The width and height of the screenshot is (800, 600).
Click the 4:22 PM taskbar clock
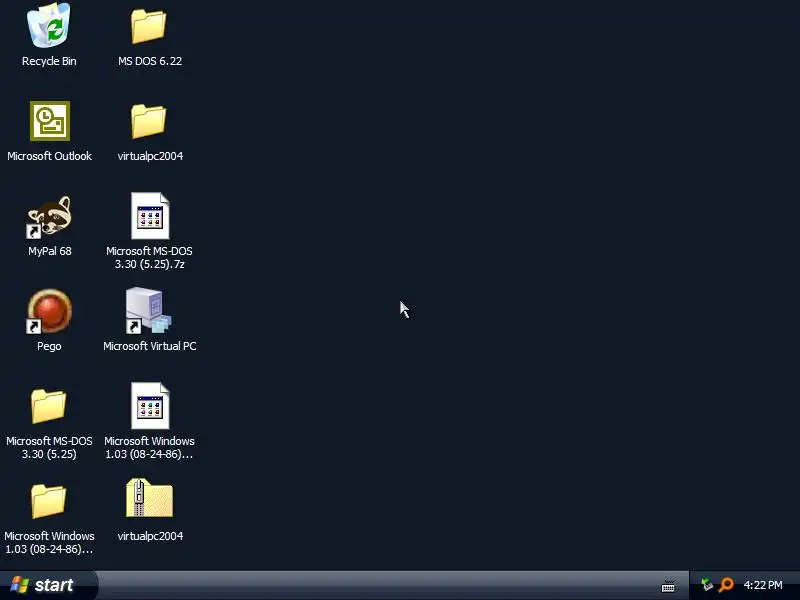click(x=763, y=585)
